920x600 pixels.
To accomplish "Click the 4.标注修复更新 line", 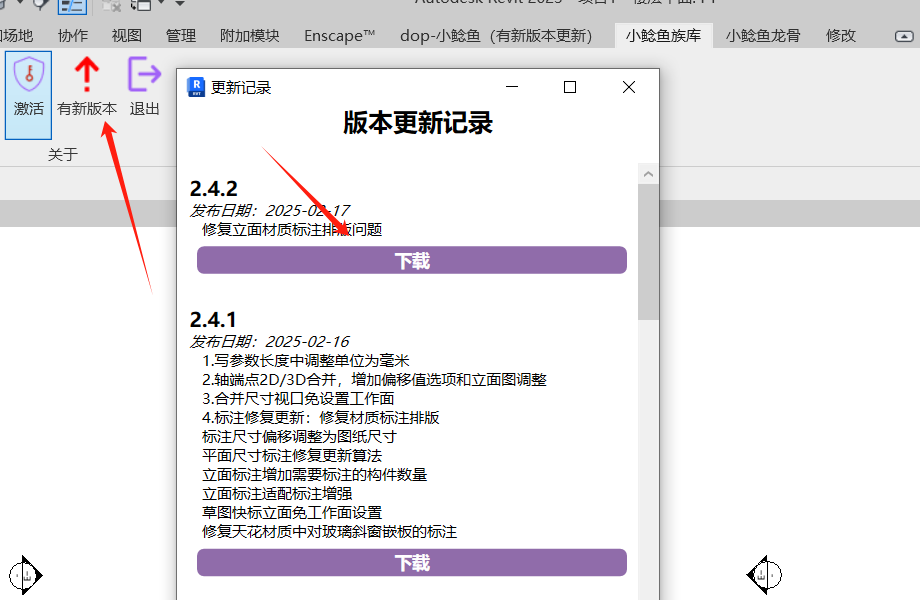I will (x=321, y=418).
